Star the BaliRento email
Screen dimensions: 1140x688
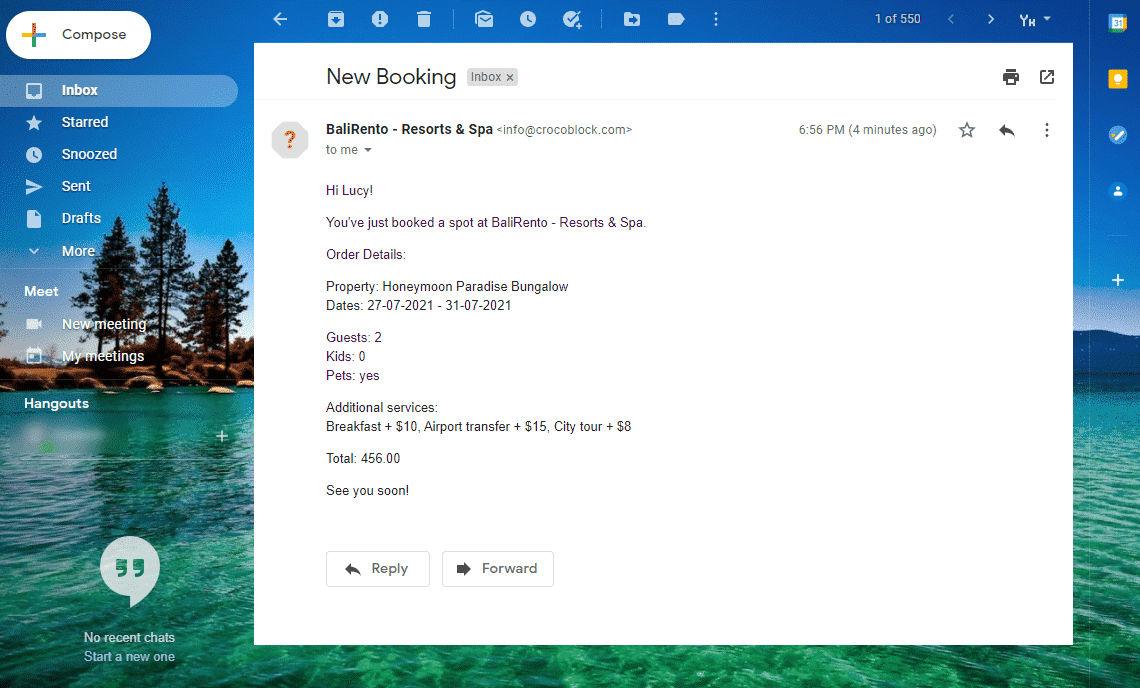point(967,130)
